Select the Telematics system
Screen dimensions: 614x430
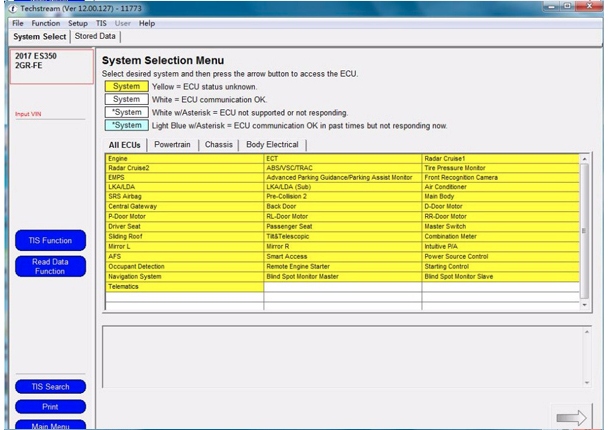pos(184,287)
